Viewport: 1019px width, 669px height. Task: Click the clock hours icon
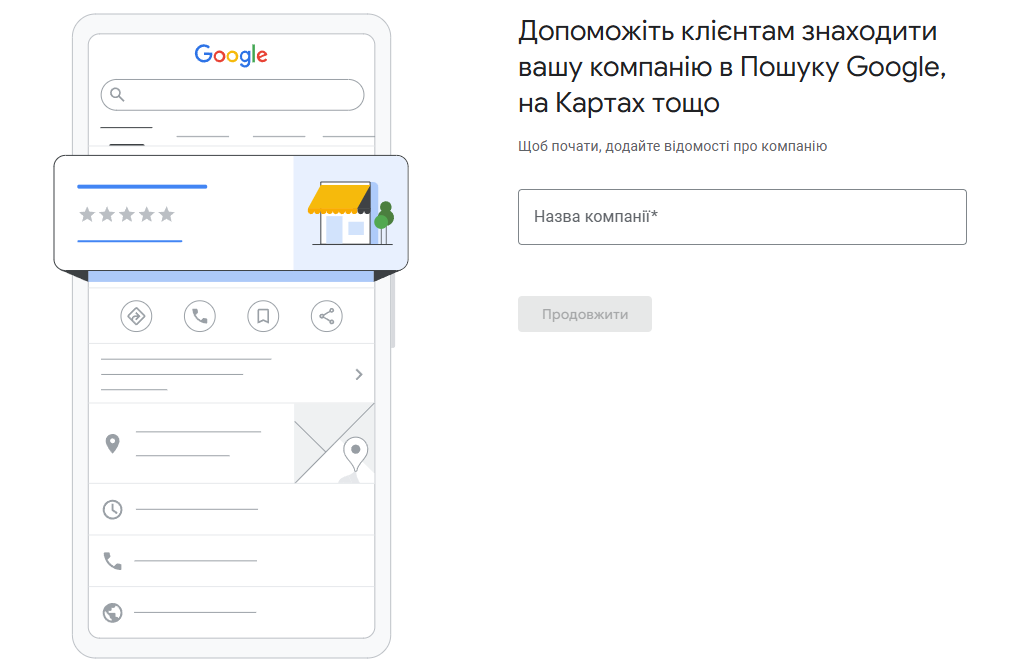112,509
